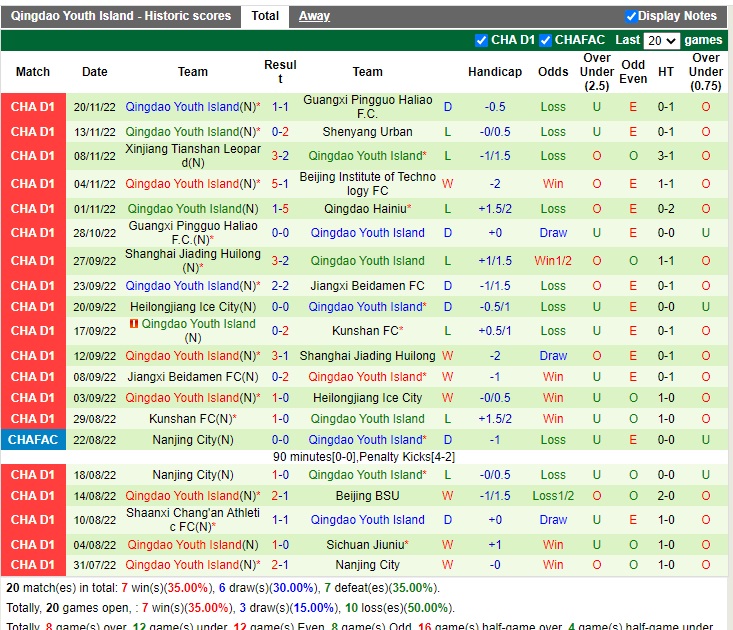Screen dimensions: 733x630
Task: Open Guangxi Pingguo Haliao F.C. in the 20/11/22 row
Action: click(x=367, y=107)
